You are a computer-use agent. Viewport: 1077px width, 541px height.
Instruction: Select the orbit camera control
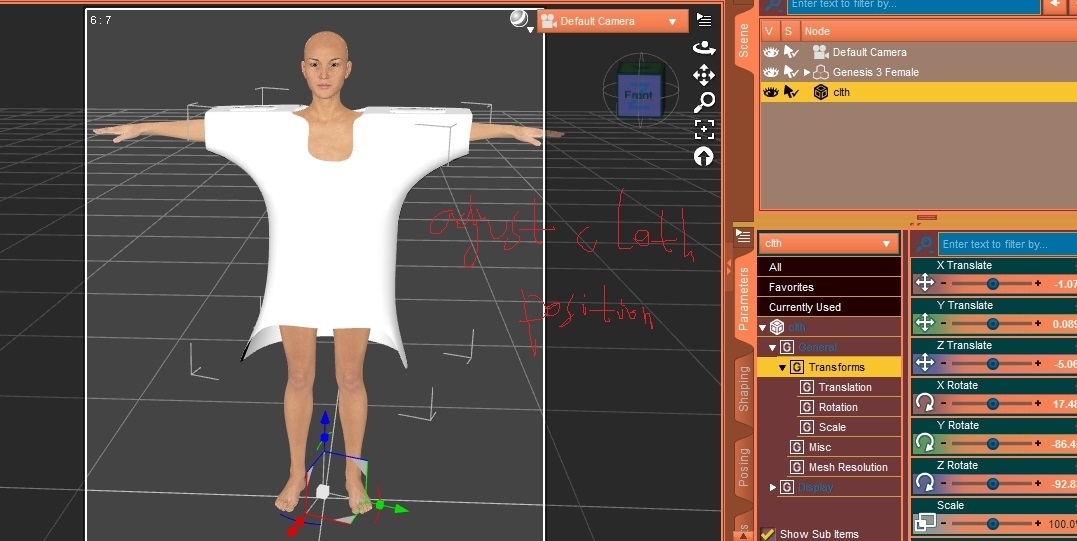704,47
